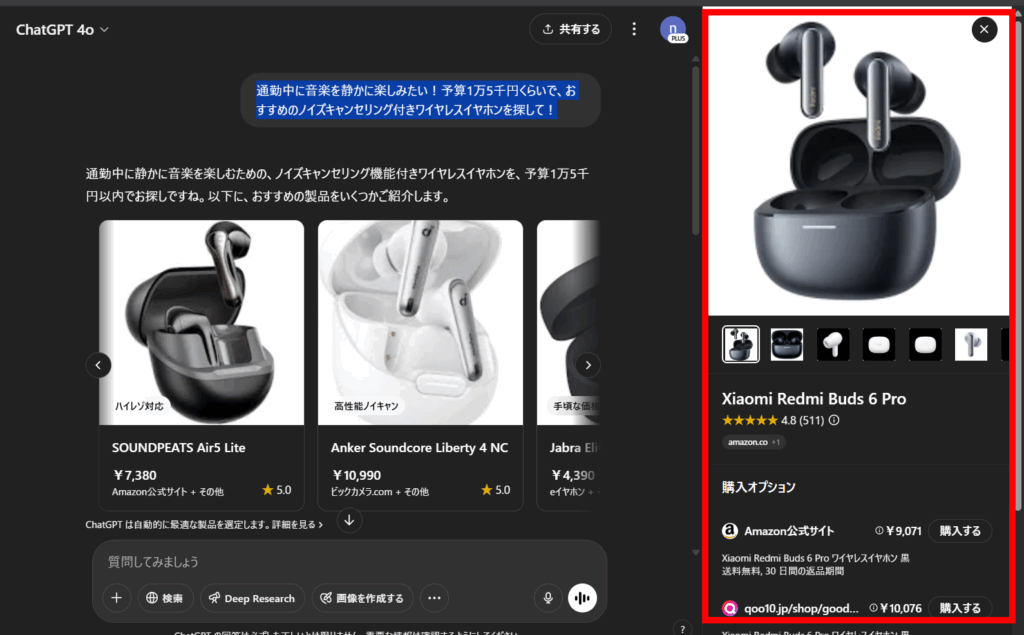Click the Amazon公式サイト + その他 seller text on SOUNDPEATS card
The height and width of the screenshot is (635, 1024).
point(168,492)
